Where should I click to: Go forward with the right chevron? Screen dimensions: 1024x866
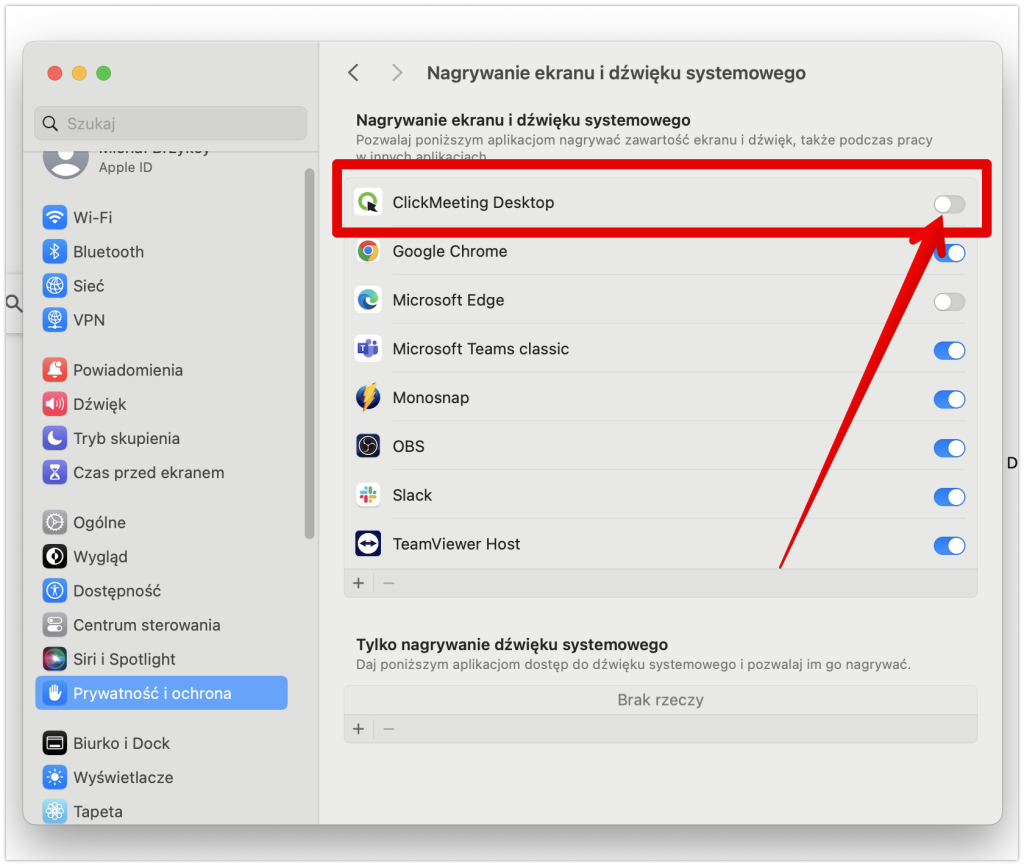(396, 72)
